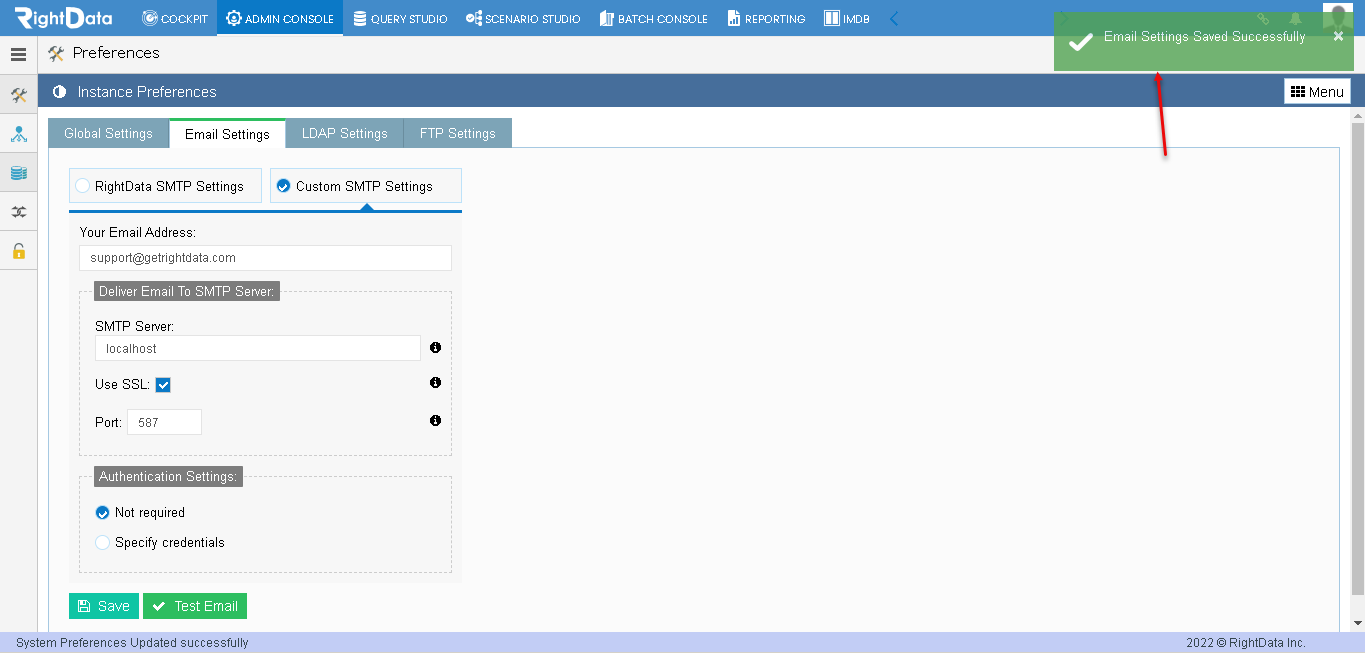The image size is (1365, 653).
Task: Click the 'Deliver Email To SMTP Server:' label
Action: tap(186, 292)
